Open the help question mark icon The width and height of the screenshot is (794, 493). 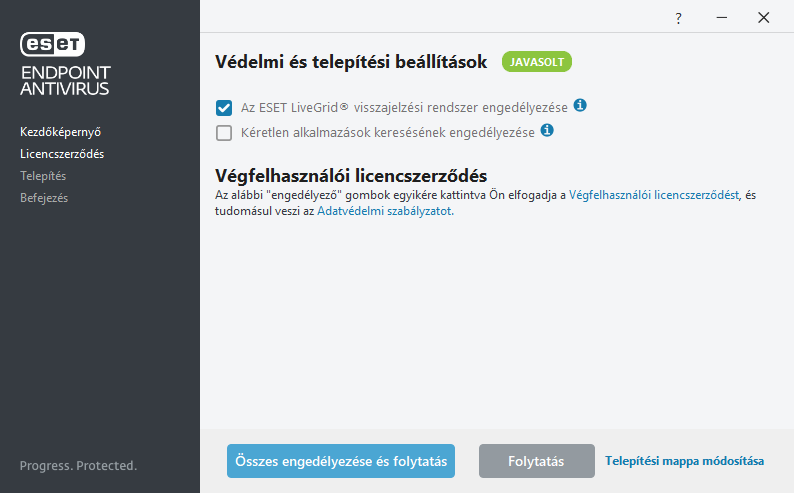tap(678, 19)
